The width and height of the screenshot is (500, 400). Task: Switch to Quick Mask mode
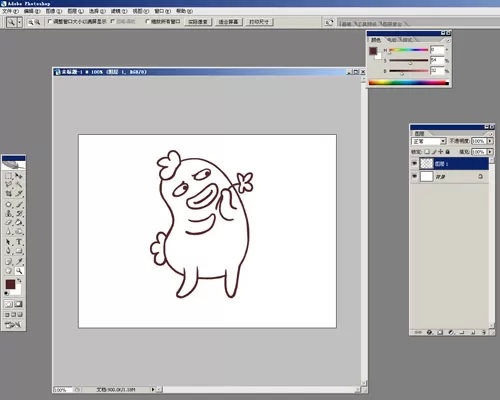click(18, 304)
